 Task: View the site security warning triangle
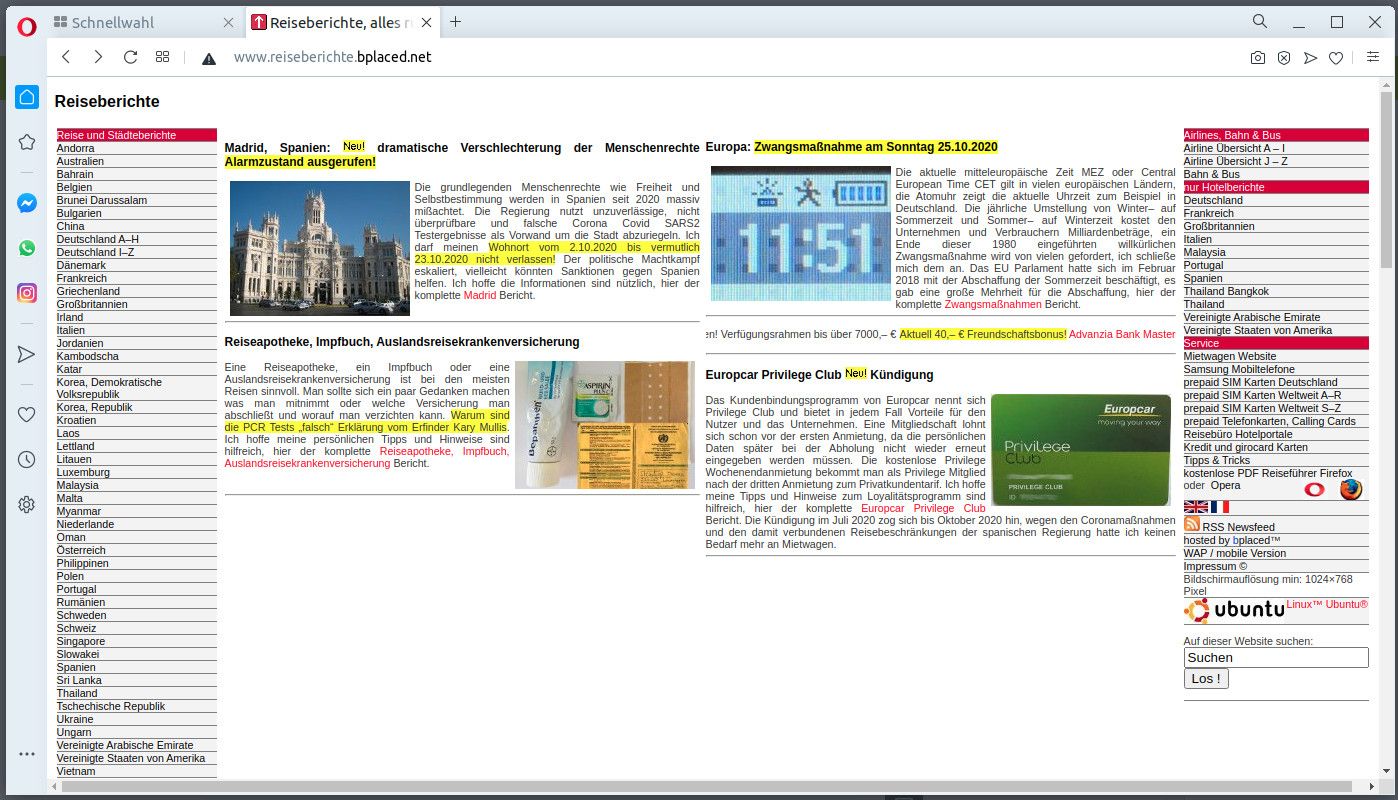pos(209,58)
